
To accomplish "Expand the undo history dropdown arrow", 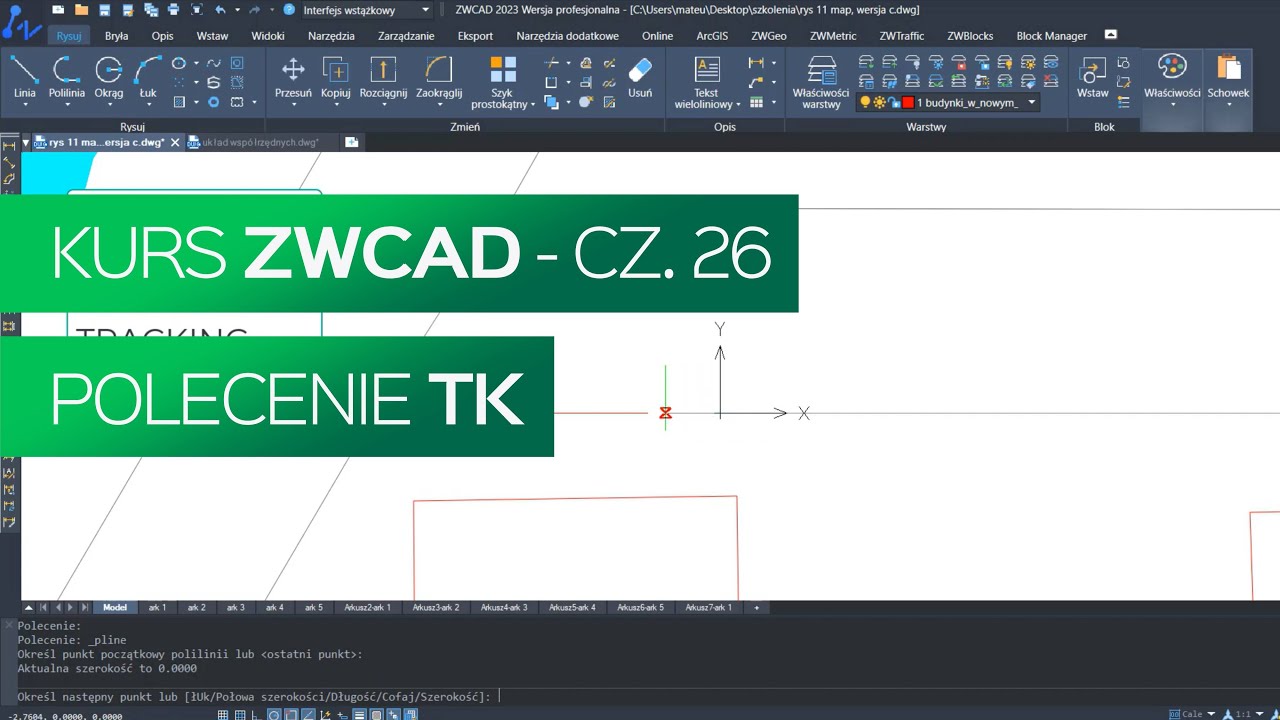I will pos(236,10).
